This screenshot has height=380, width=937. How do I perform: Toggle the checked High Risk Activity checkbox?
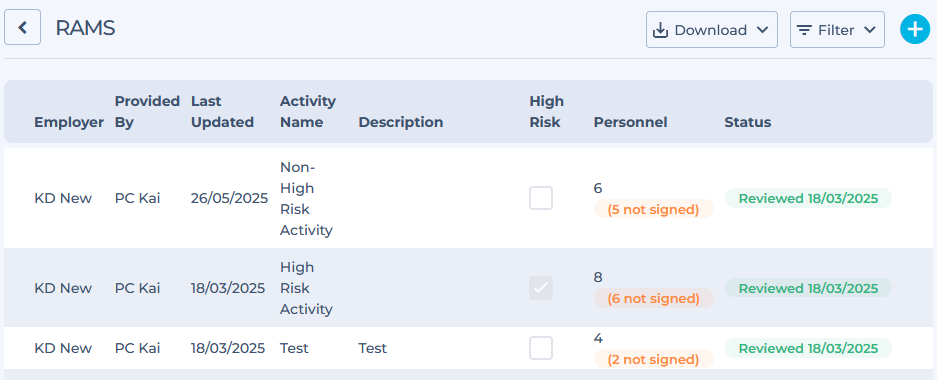tap(541, 288)
